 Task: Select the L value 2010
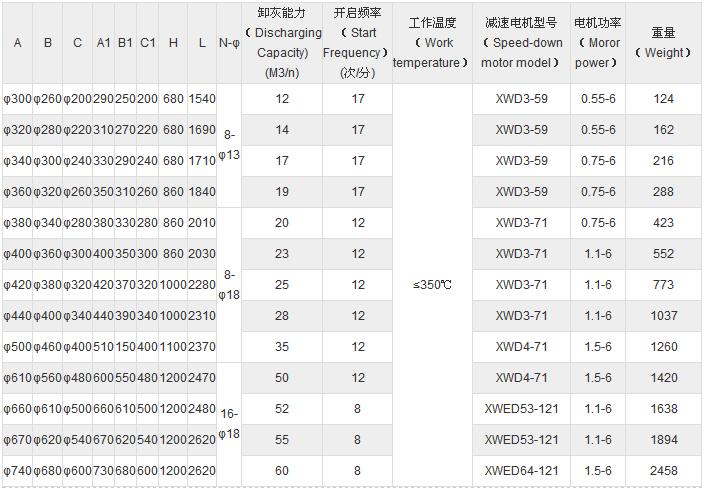(x=202, y=223)
